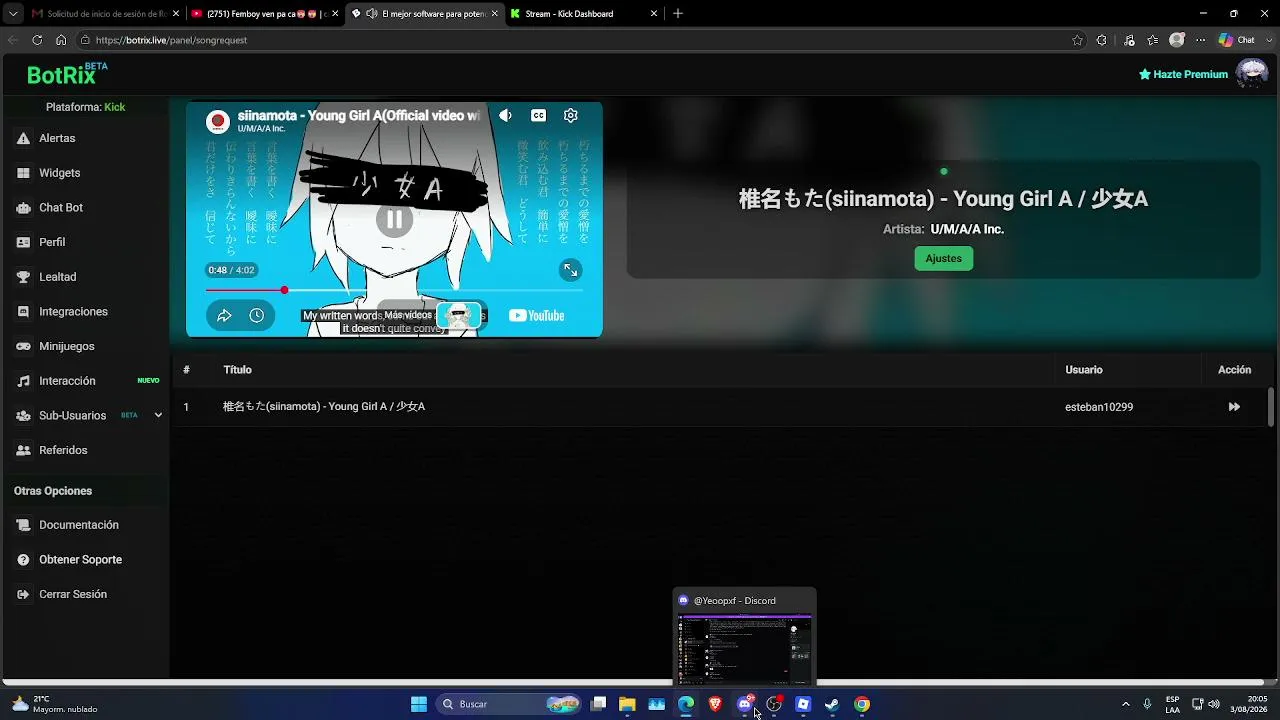Click the botrix.live address bar

570,40
